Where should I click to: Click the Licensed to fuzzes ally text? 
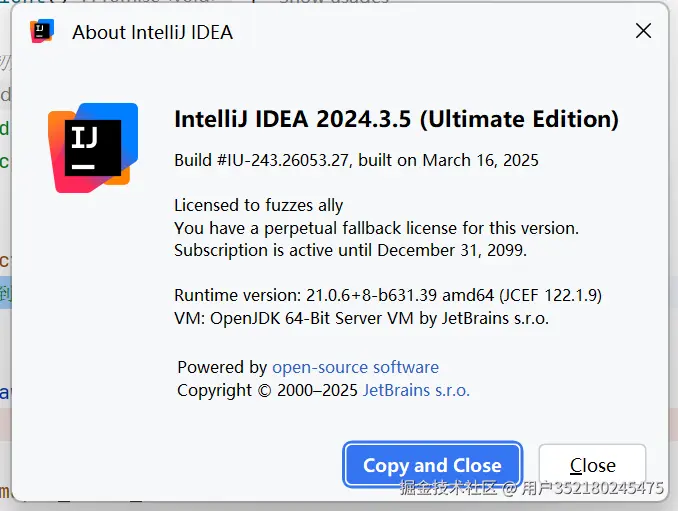(258, 205)
